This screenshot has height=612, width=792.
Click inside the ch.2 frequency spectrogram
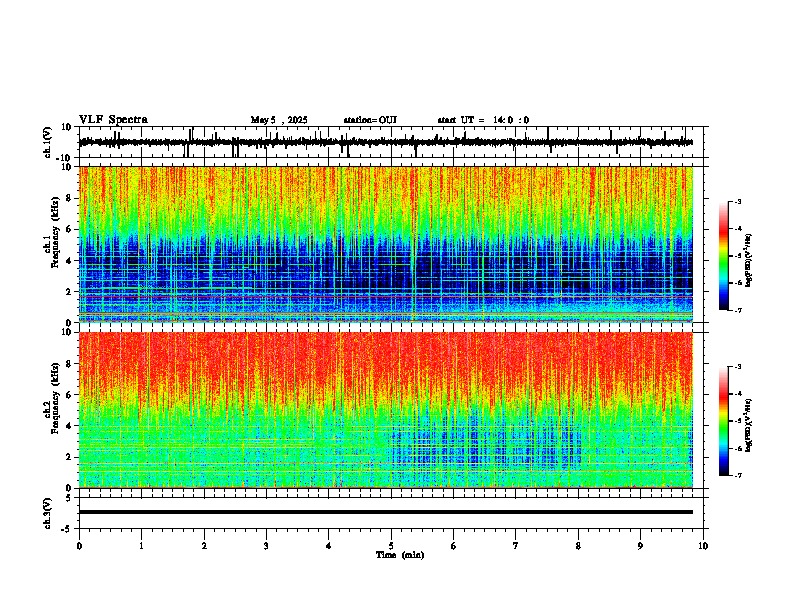tap(385, 410)
